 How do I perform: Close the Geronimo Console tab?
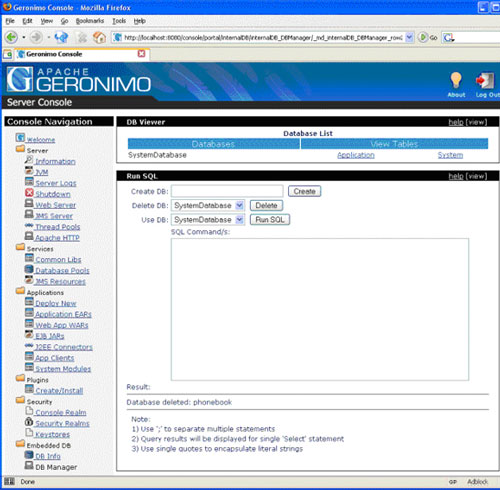coord(142,54)
